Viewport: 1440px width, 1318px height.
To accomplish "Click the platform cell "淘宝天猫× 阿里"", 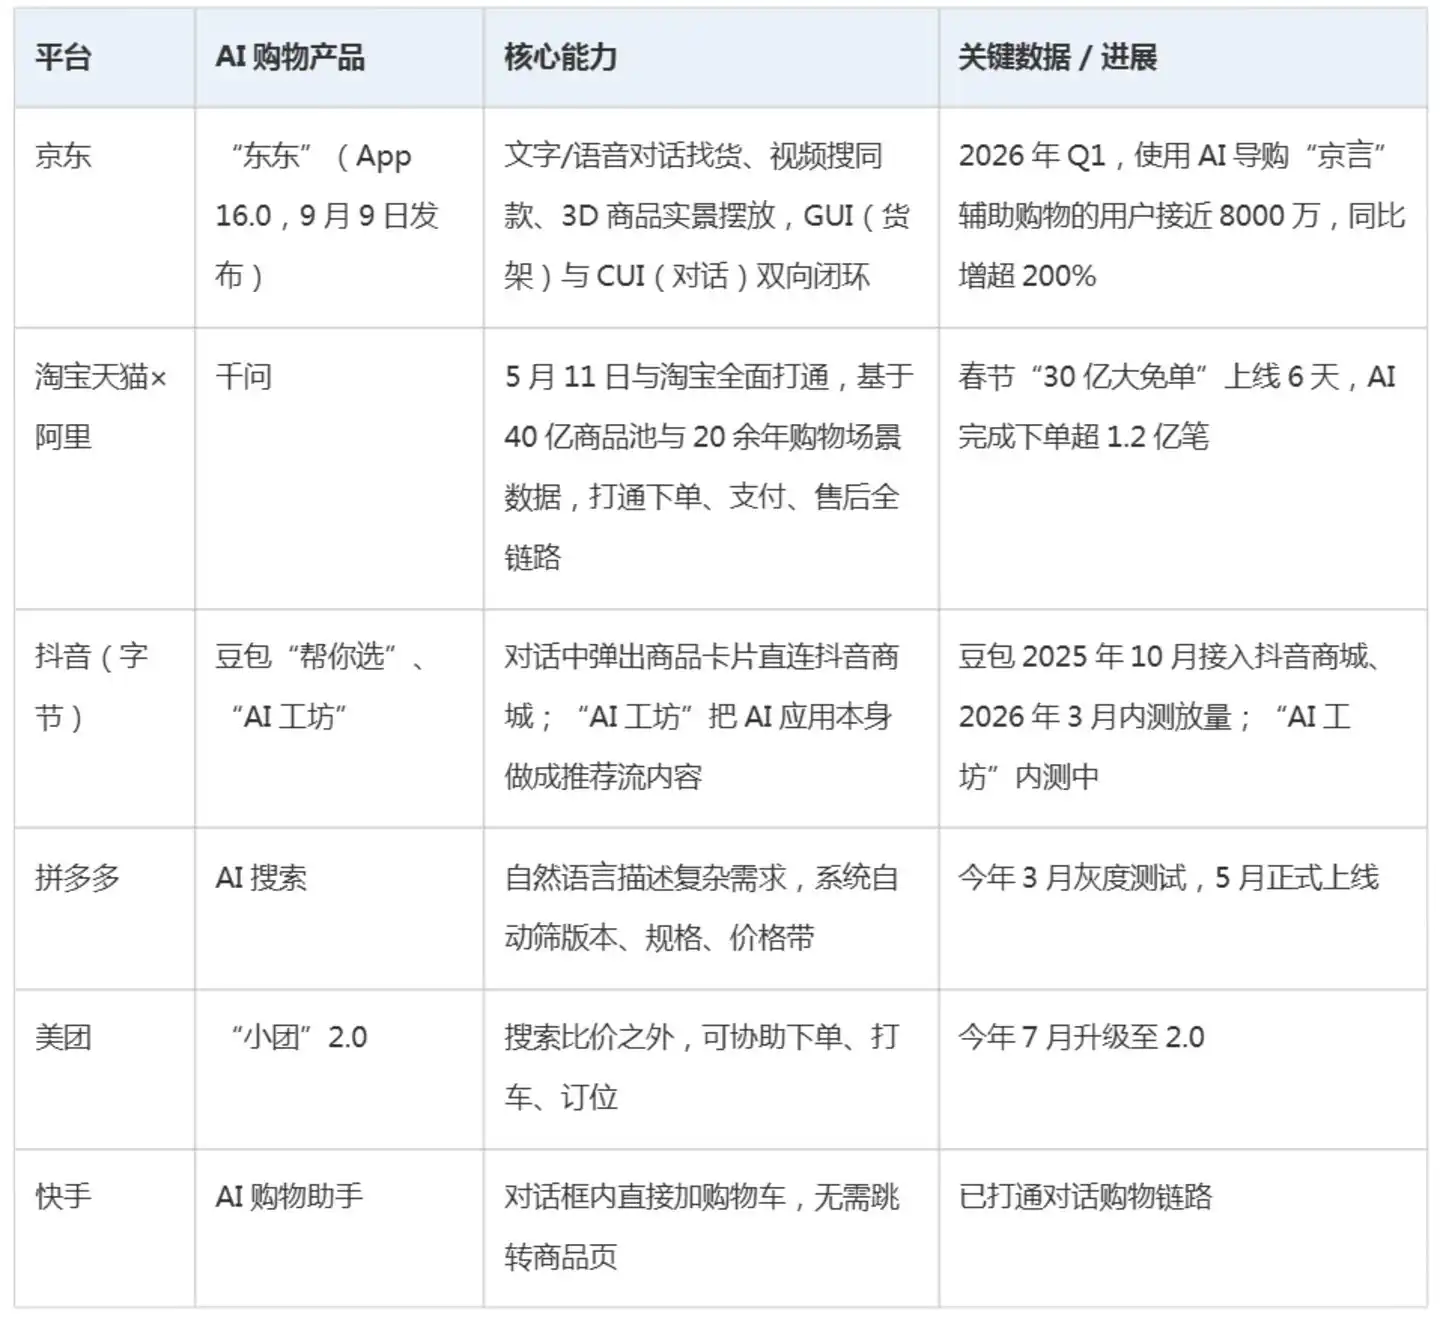I will click(105, 468).
